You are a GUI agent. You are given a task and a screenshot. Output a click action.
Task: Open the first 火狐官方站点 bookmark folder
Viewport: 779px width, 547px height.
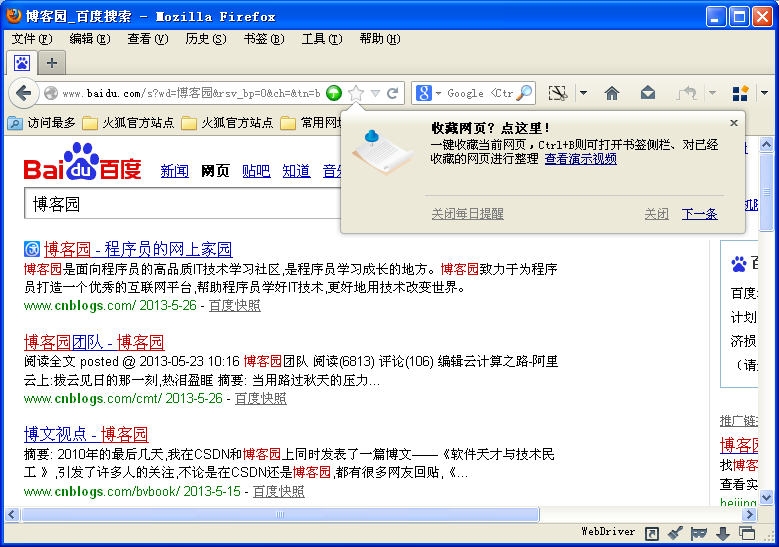pos(128,123)
